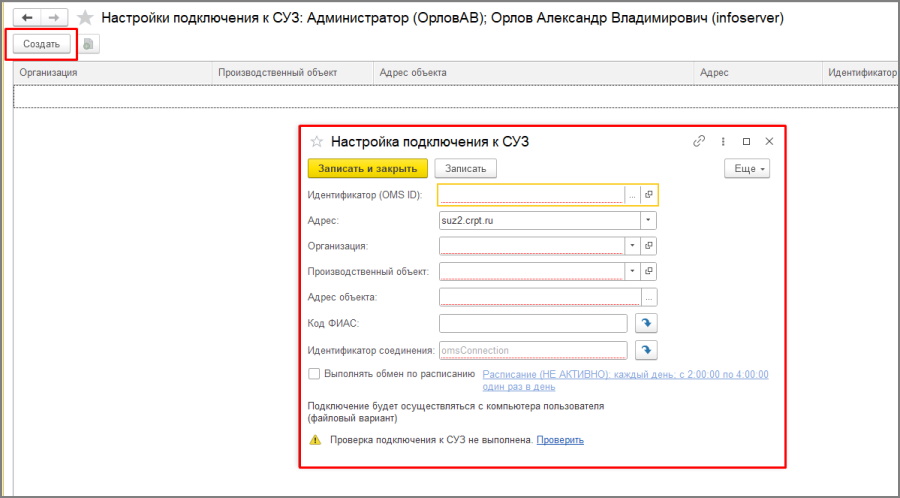Image resolution: width=900 pixels, height=498 pixels.
Task: Click the Проверить link
Action: (560, 440)
